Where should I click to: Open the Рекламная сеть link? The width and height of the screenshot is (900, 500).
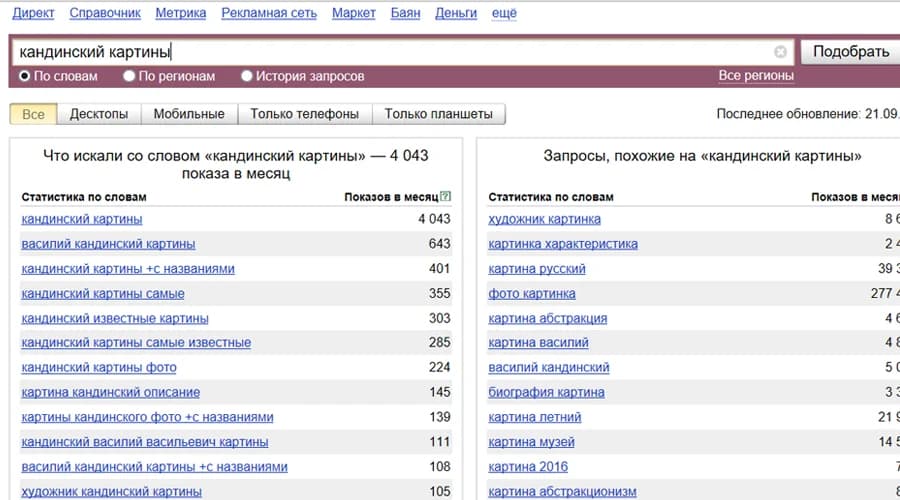pos(269,13)
